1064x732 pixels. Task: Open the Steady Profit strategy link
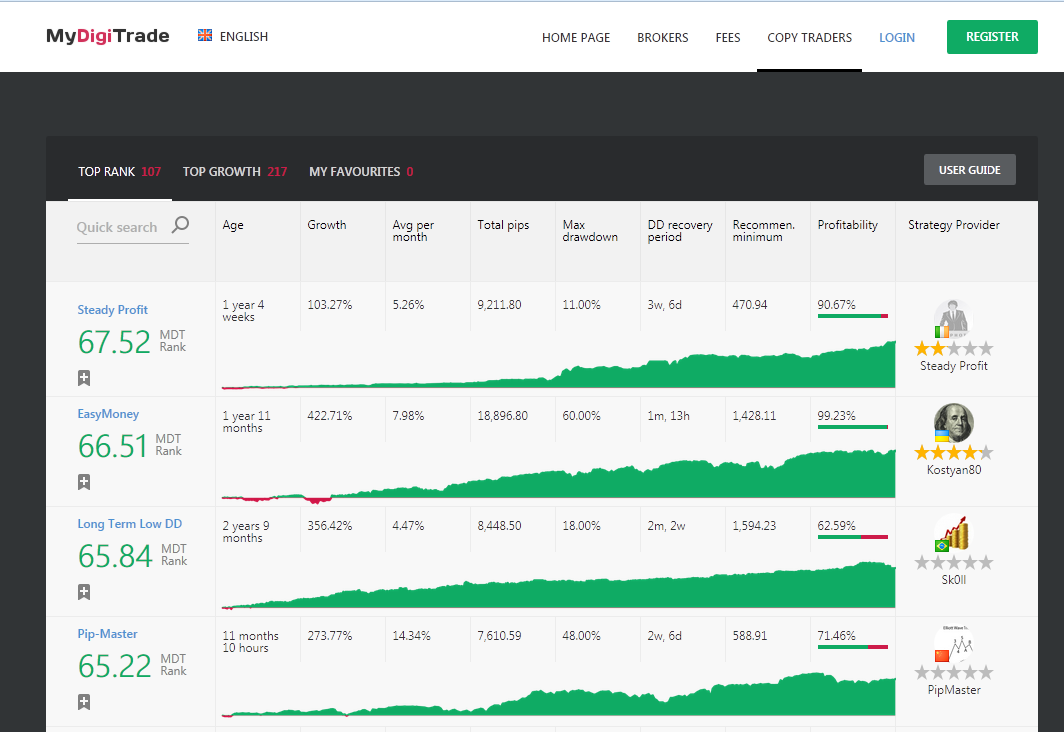coord(113,309)
